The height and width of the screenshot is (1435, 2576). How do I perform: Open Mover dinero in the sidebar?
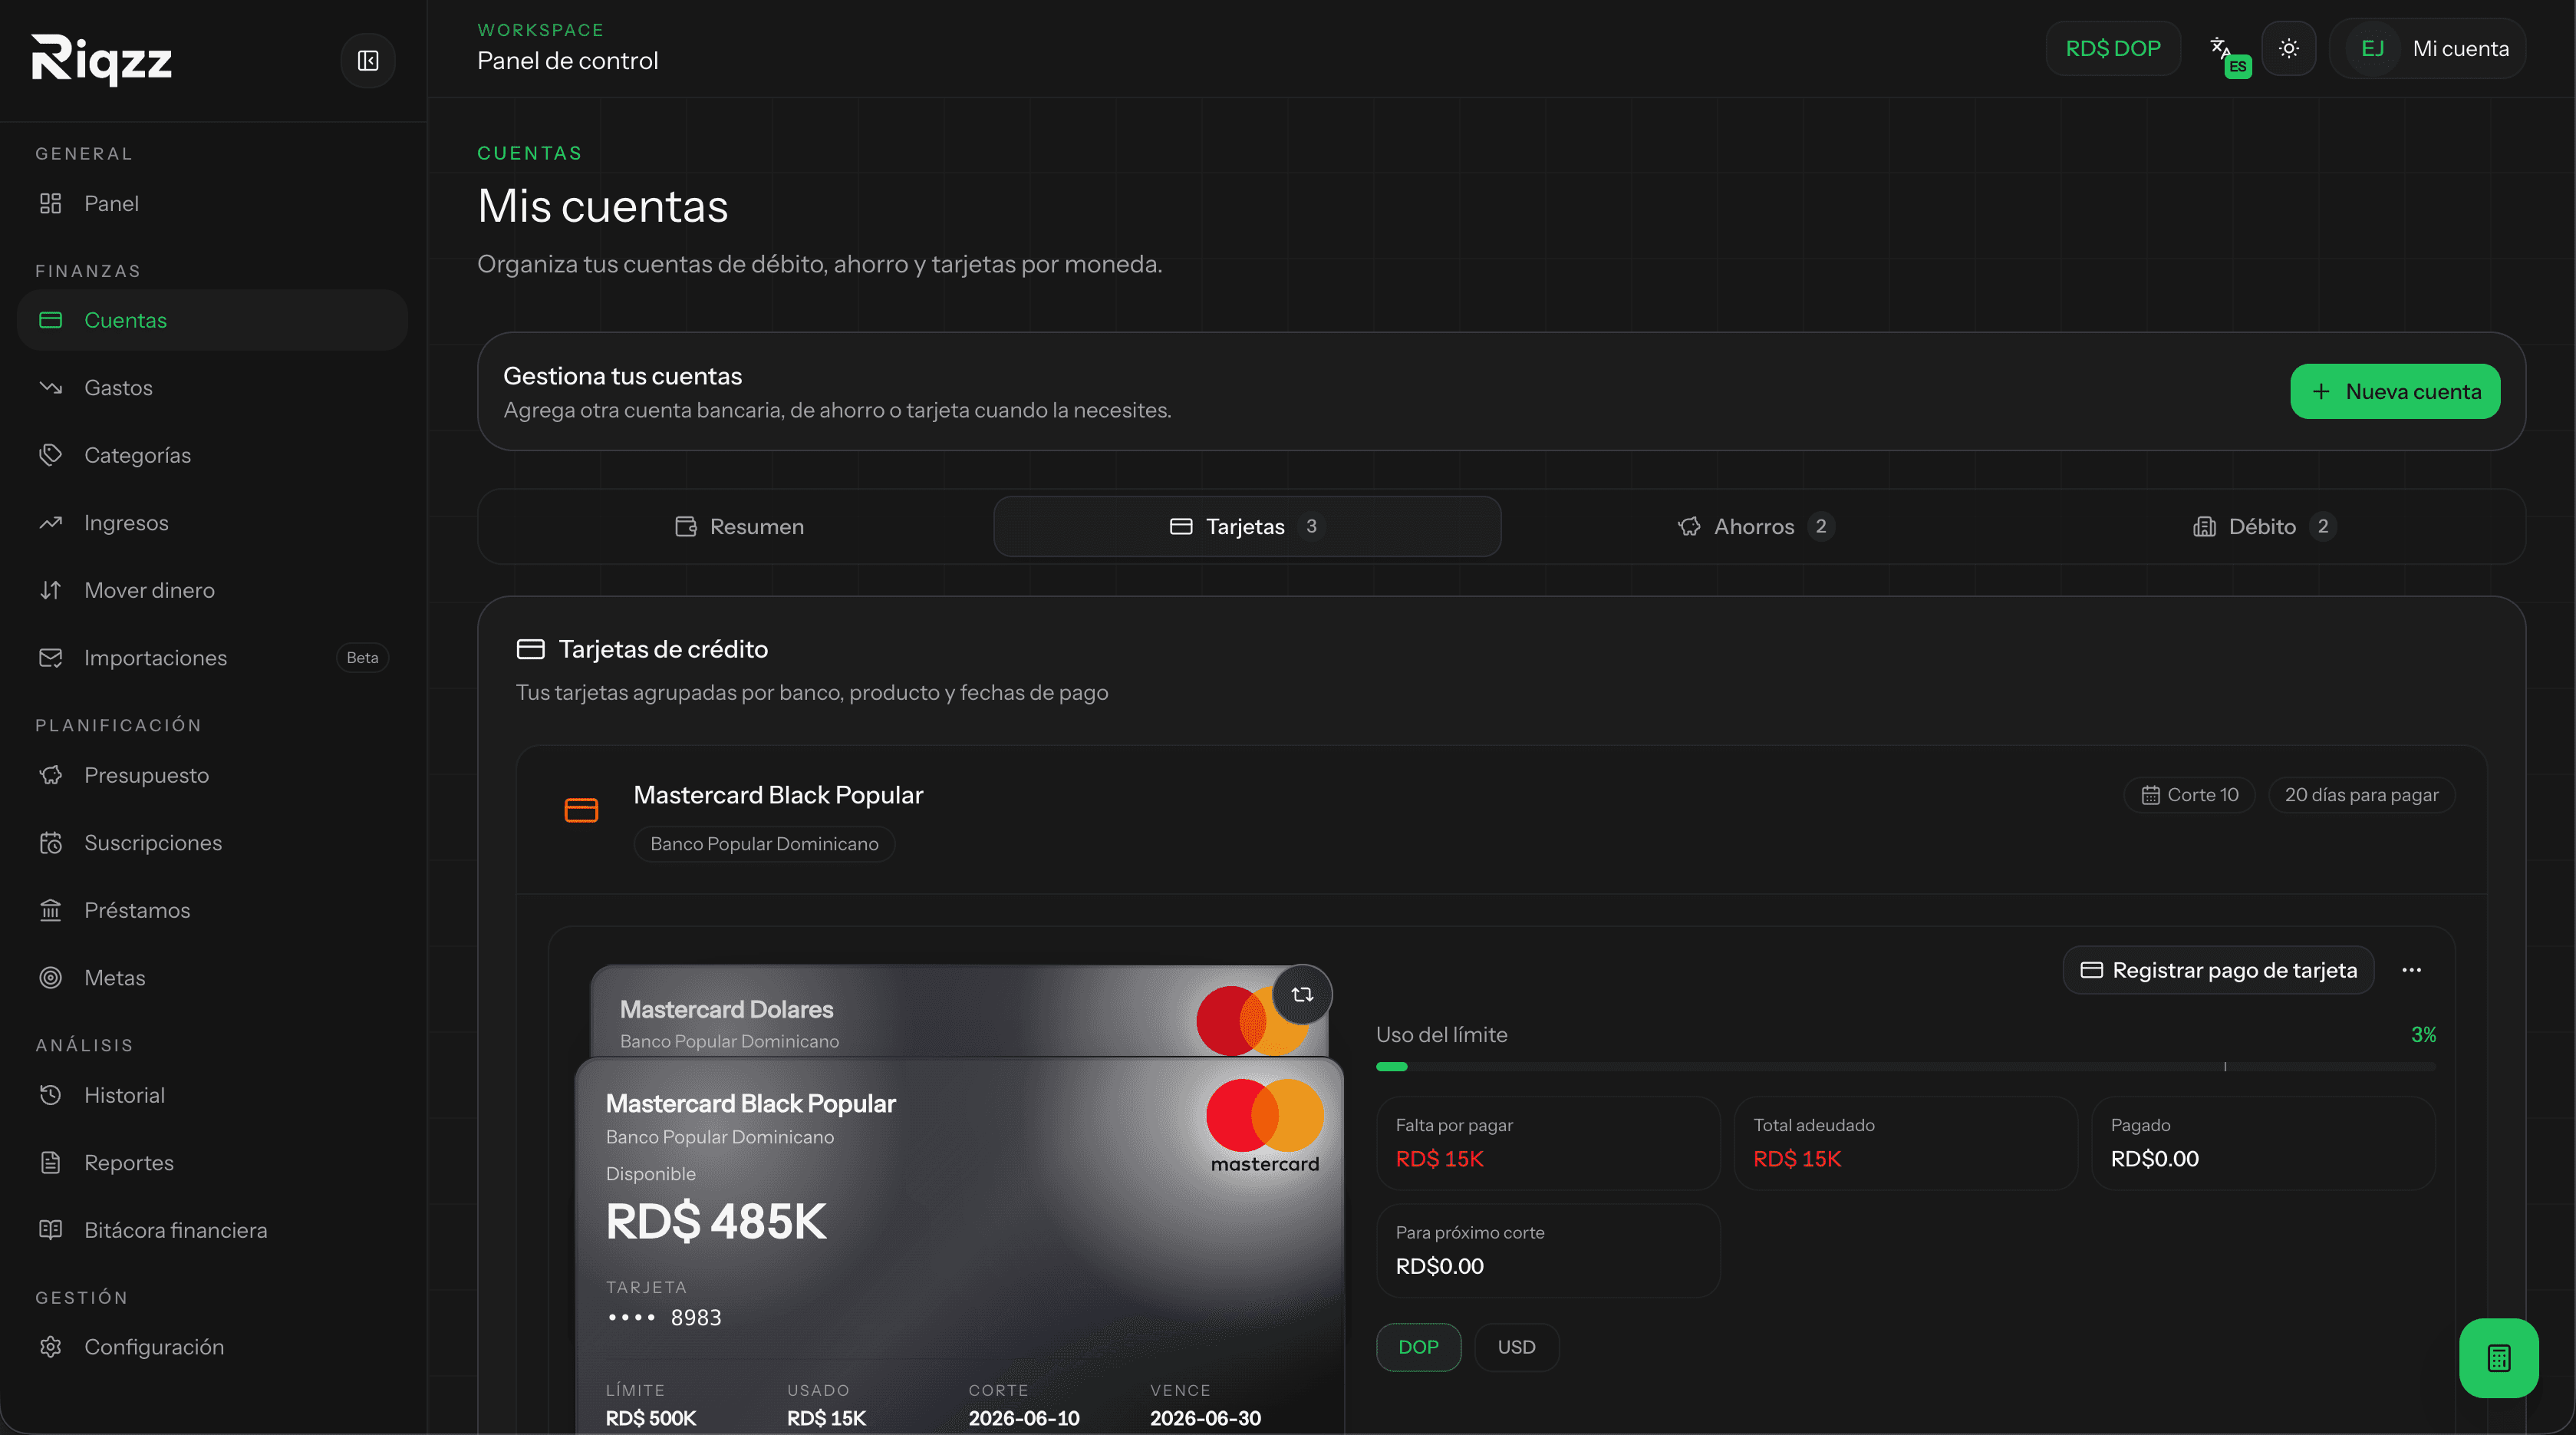click(212, 590)
